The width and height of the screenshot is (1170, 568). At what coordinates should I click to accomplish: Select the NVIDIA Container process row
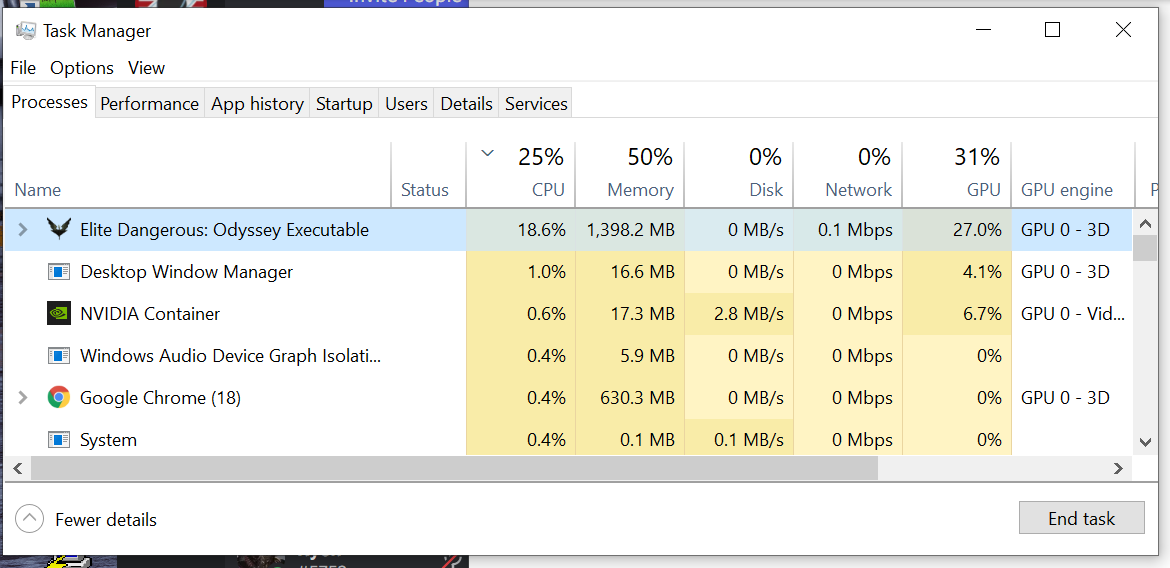[569, 313]
